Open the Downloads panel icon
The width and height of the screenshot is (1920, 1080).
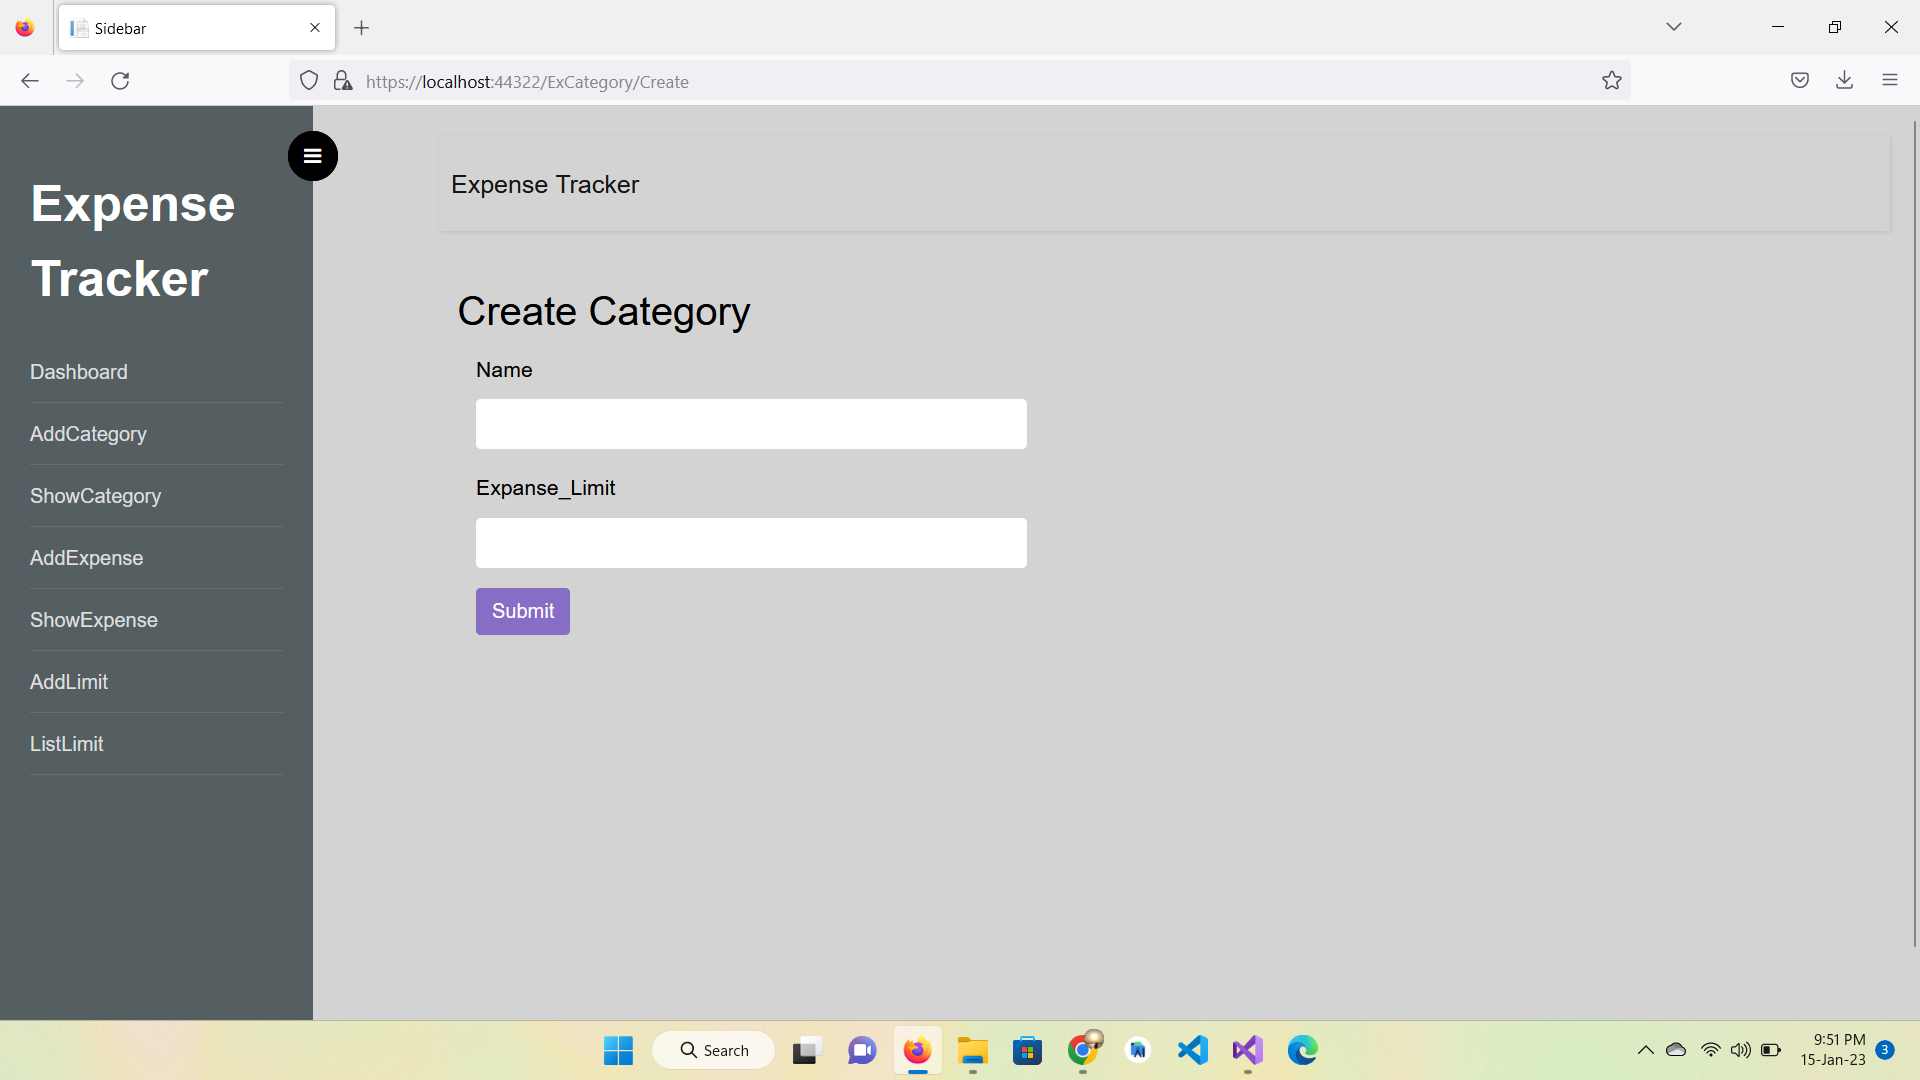point(1845,80)
